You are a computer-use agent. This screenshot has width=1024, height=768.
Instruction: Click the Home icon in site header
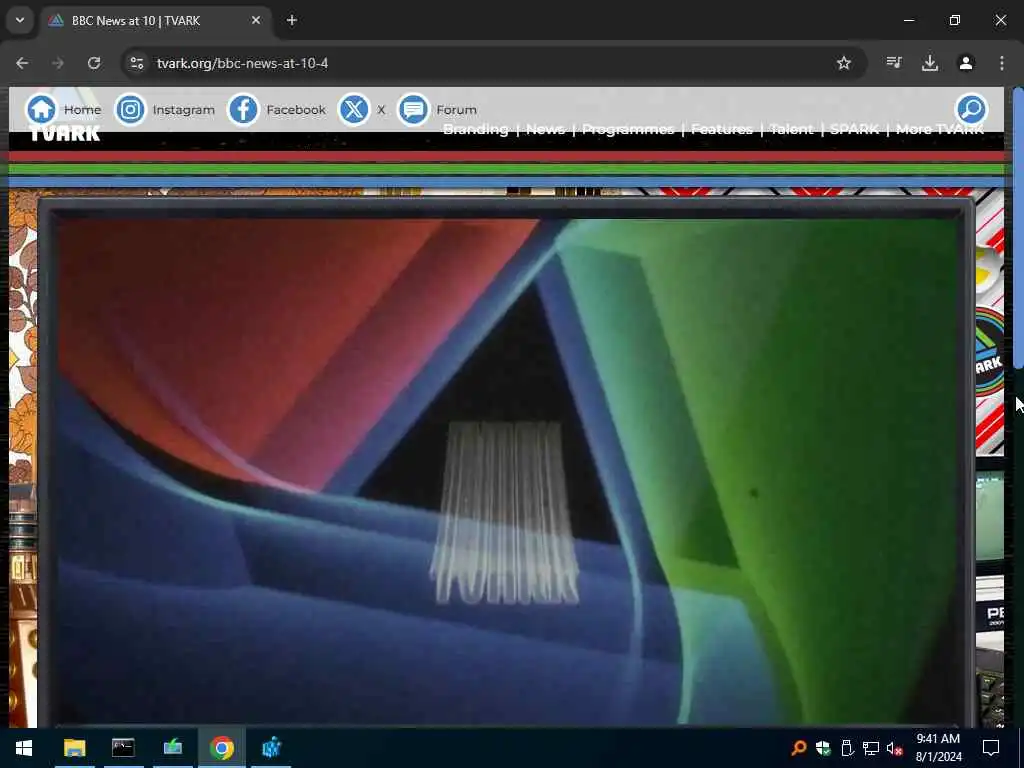(41, 109)
